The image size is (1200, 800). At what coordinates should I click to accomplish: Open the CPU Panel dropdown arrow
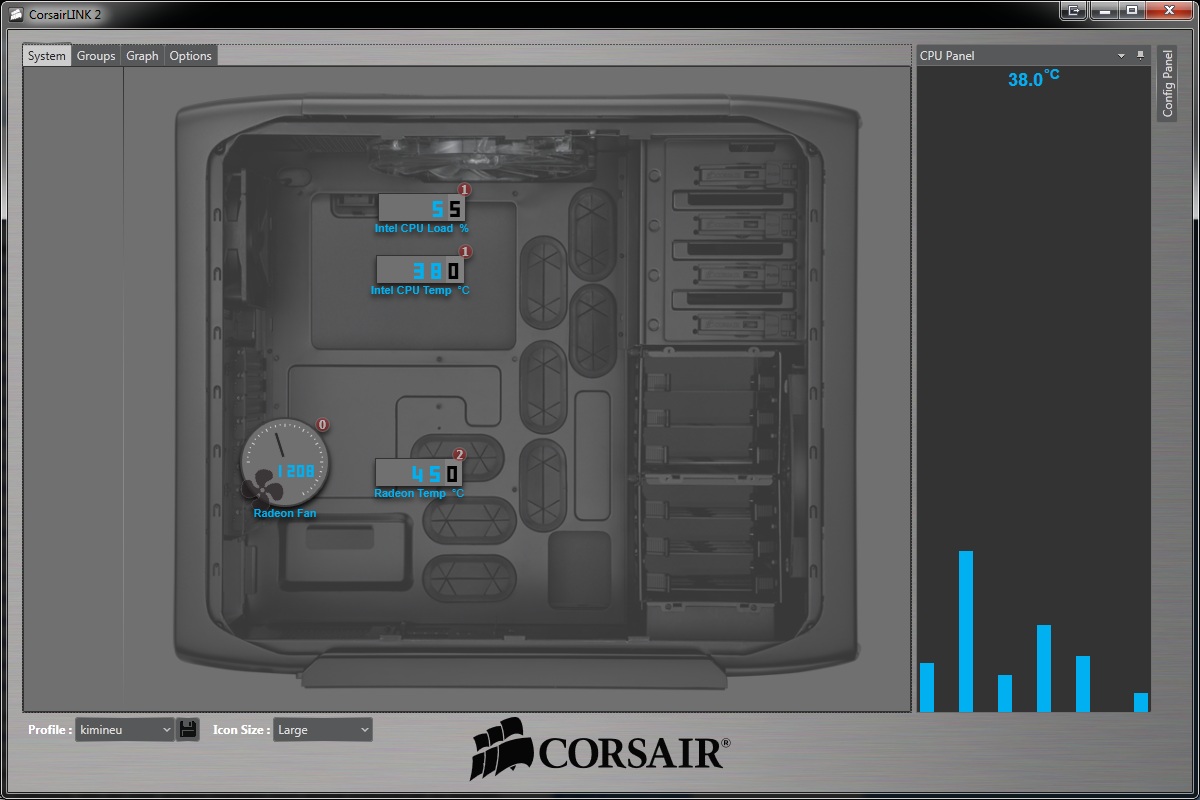[1121, 56]
